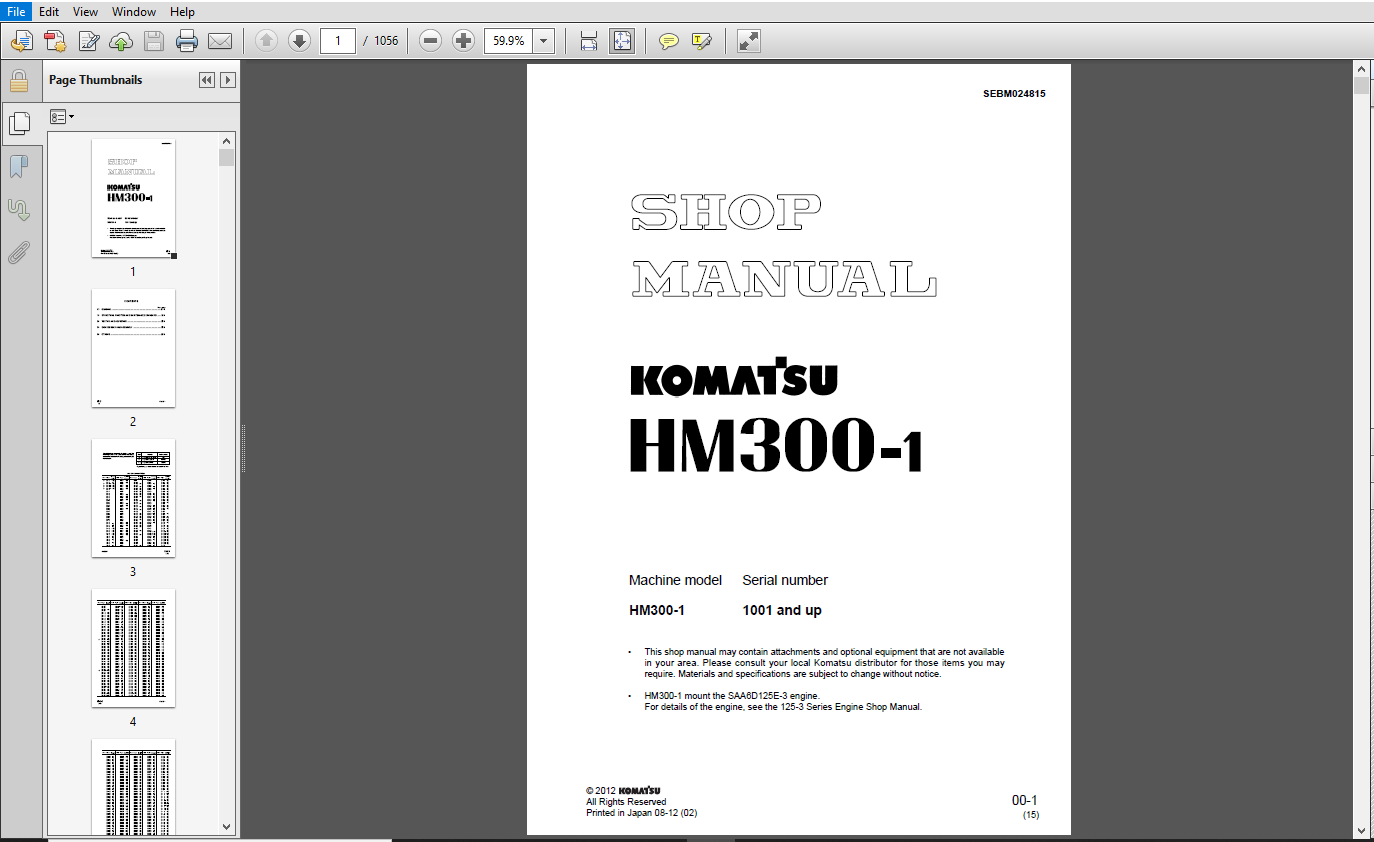Go to previous page with the up arrow

[266, 41]
